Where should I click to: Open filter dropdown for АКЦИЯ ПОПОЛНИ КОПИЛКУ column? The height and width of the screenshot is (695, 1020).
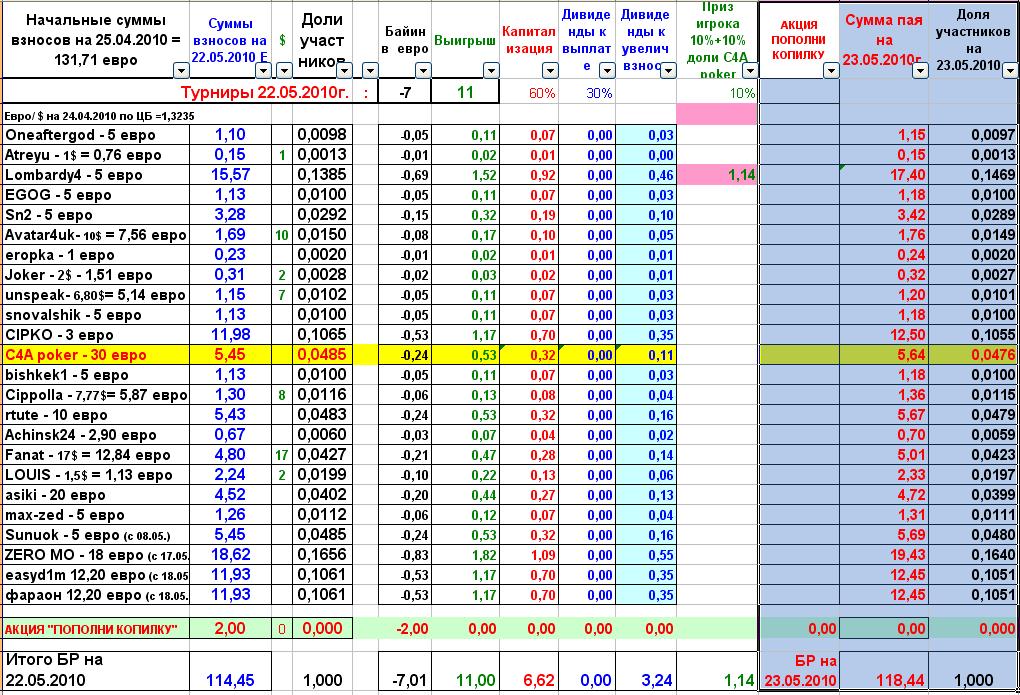point(831,70)
